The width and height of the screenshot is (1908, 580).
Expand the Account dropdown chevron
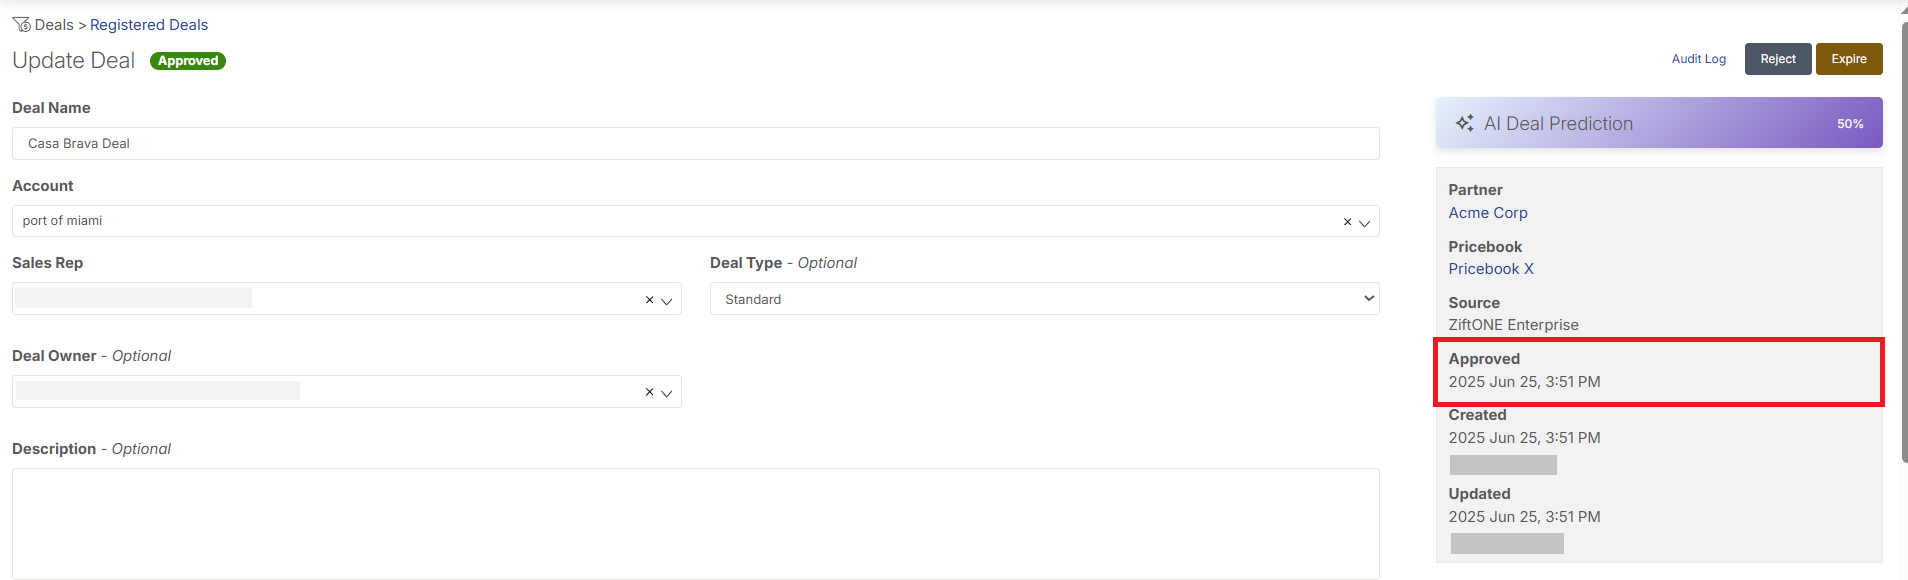click(x=1364, y=223)
